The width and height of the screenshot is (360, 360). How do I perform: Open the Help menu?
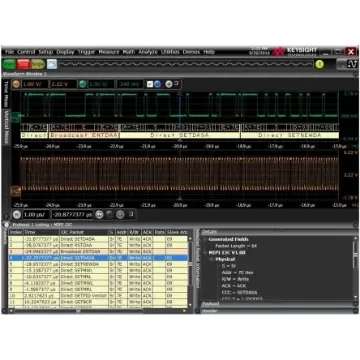[x=209, y=52]
